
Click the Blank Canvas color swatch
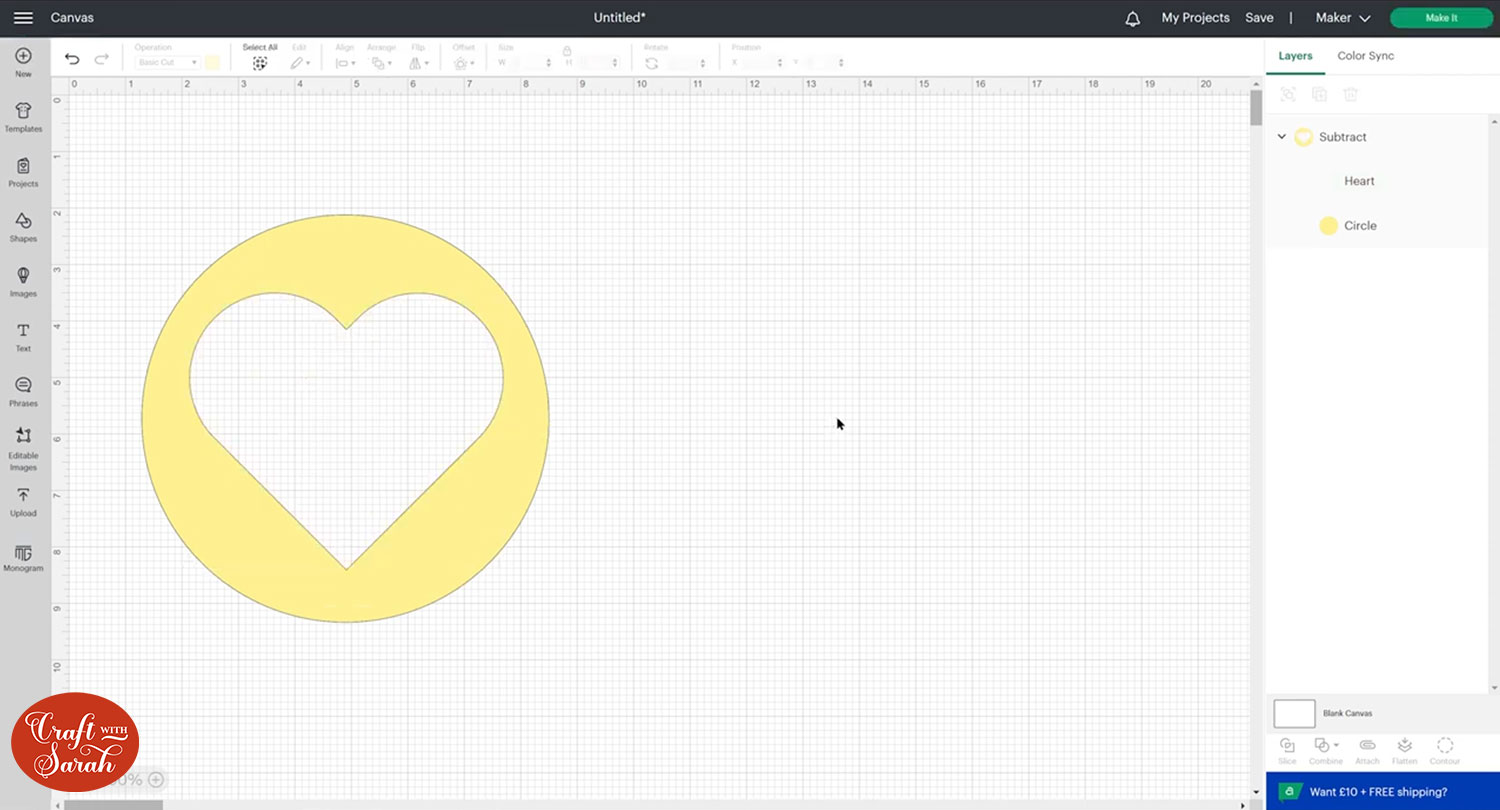pos(1294,714)
